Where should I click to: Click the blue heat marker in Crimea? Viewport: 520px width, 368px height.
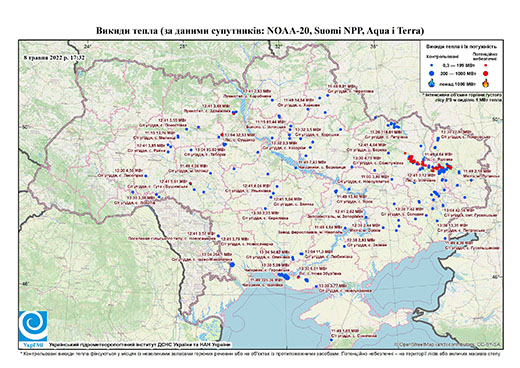[331, 340]
